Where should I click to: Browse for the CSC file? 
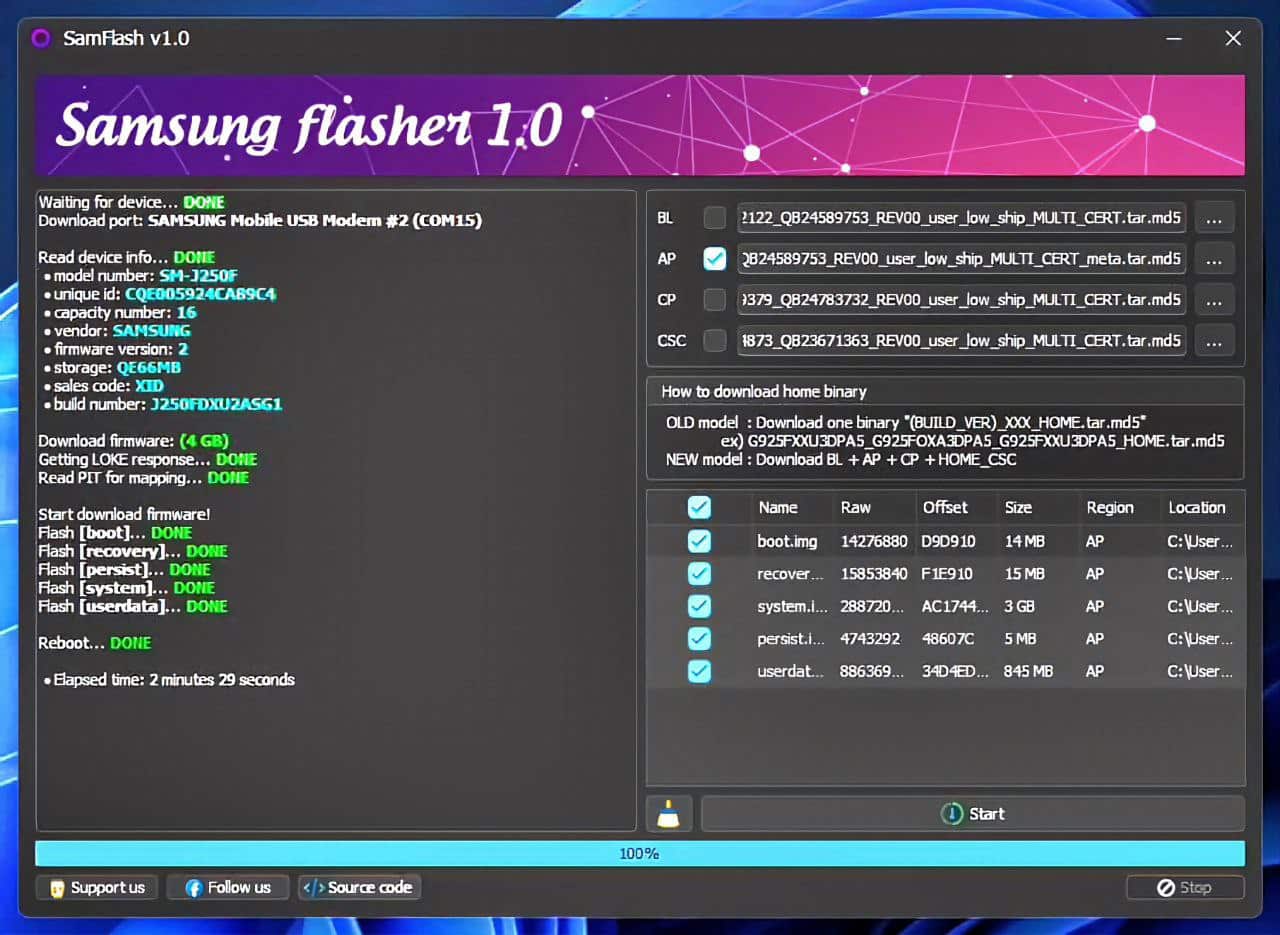[1213, 341]
